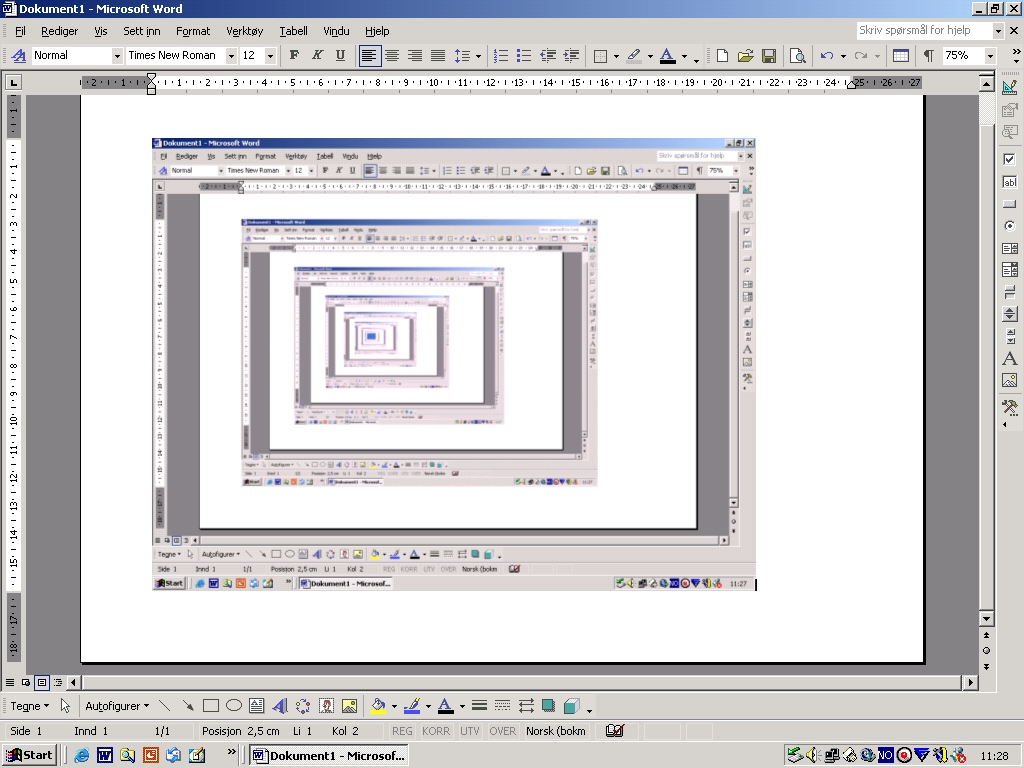Click Norsk (bokm language indicator

556,731
